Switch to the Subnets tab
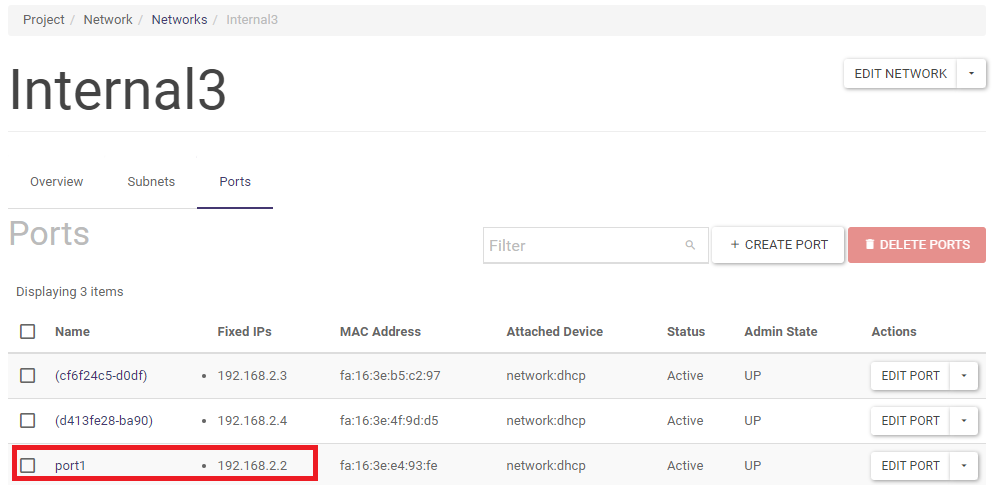 coord(151,182)
